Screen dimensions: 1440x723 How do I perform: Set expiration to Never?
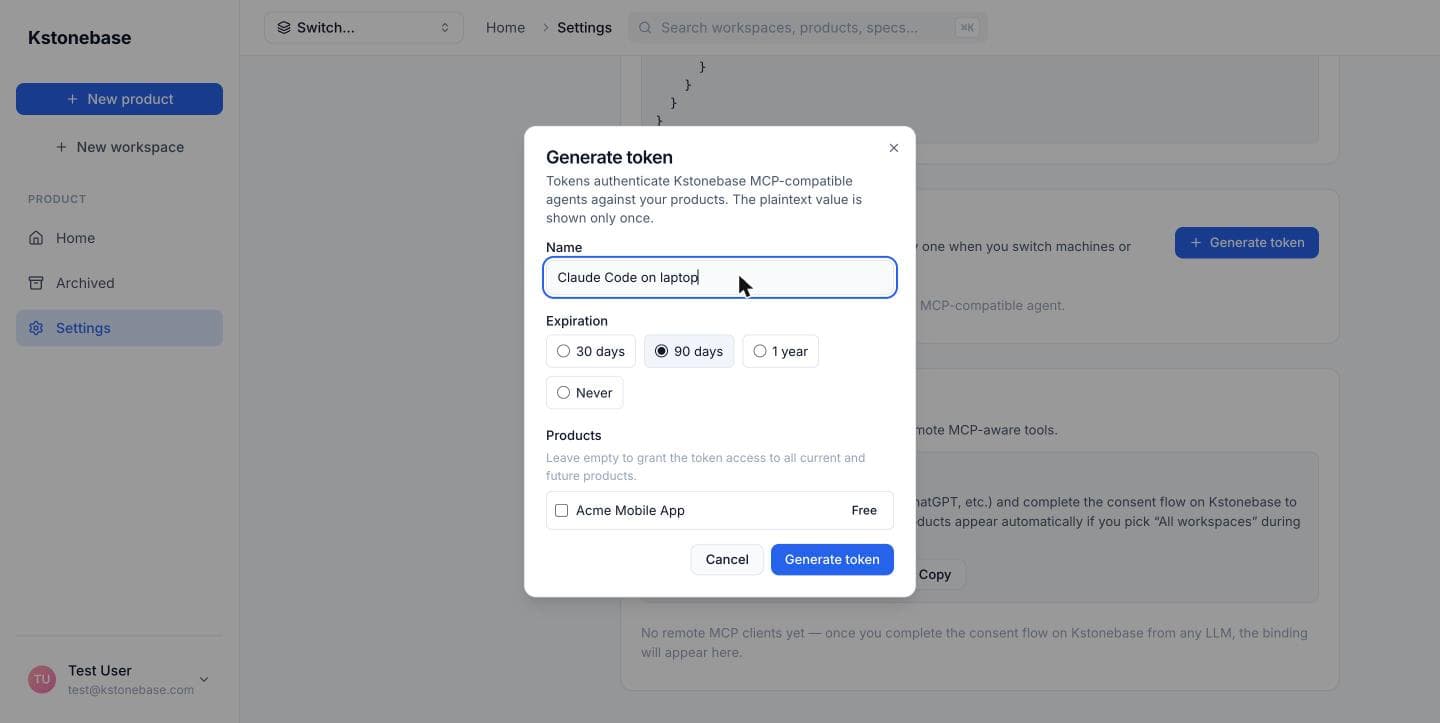(584, 393)
